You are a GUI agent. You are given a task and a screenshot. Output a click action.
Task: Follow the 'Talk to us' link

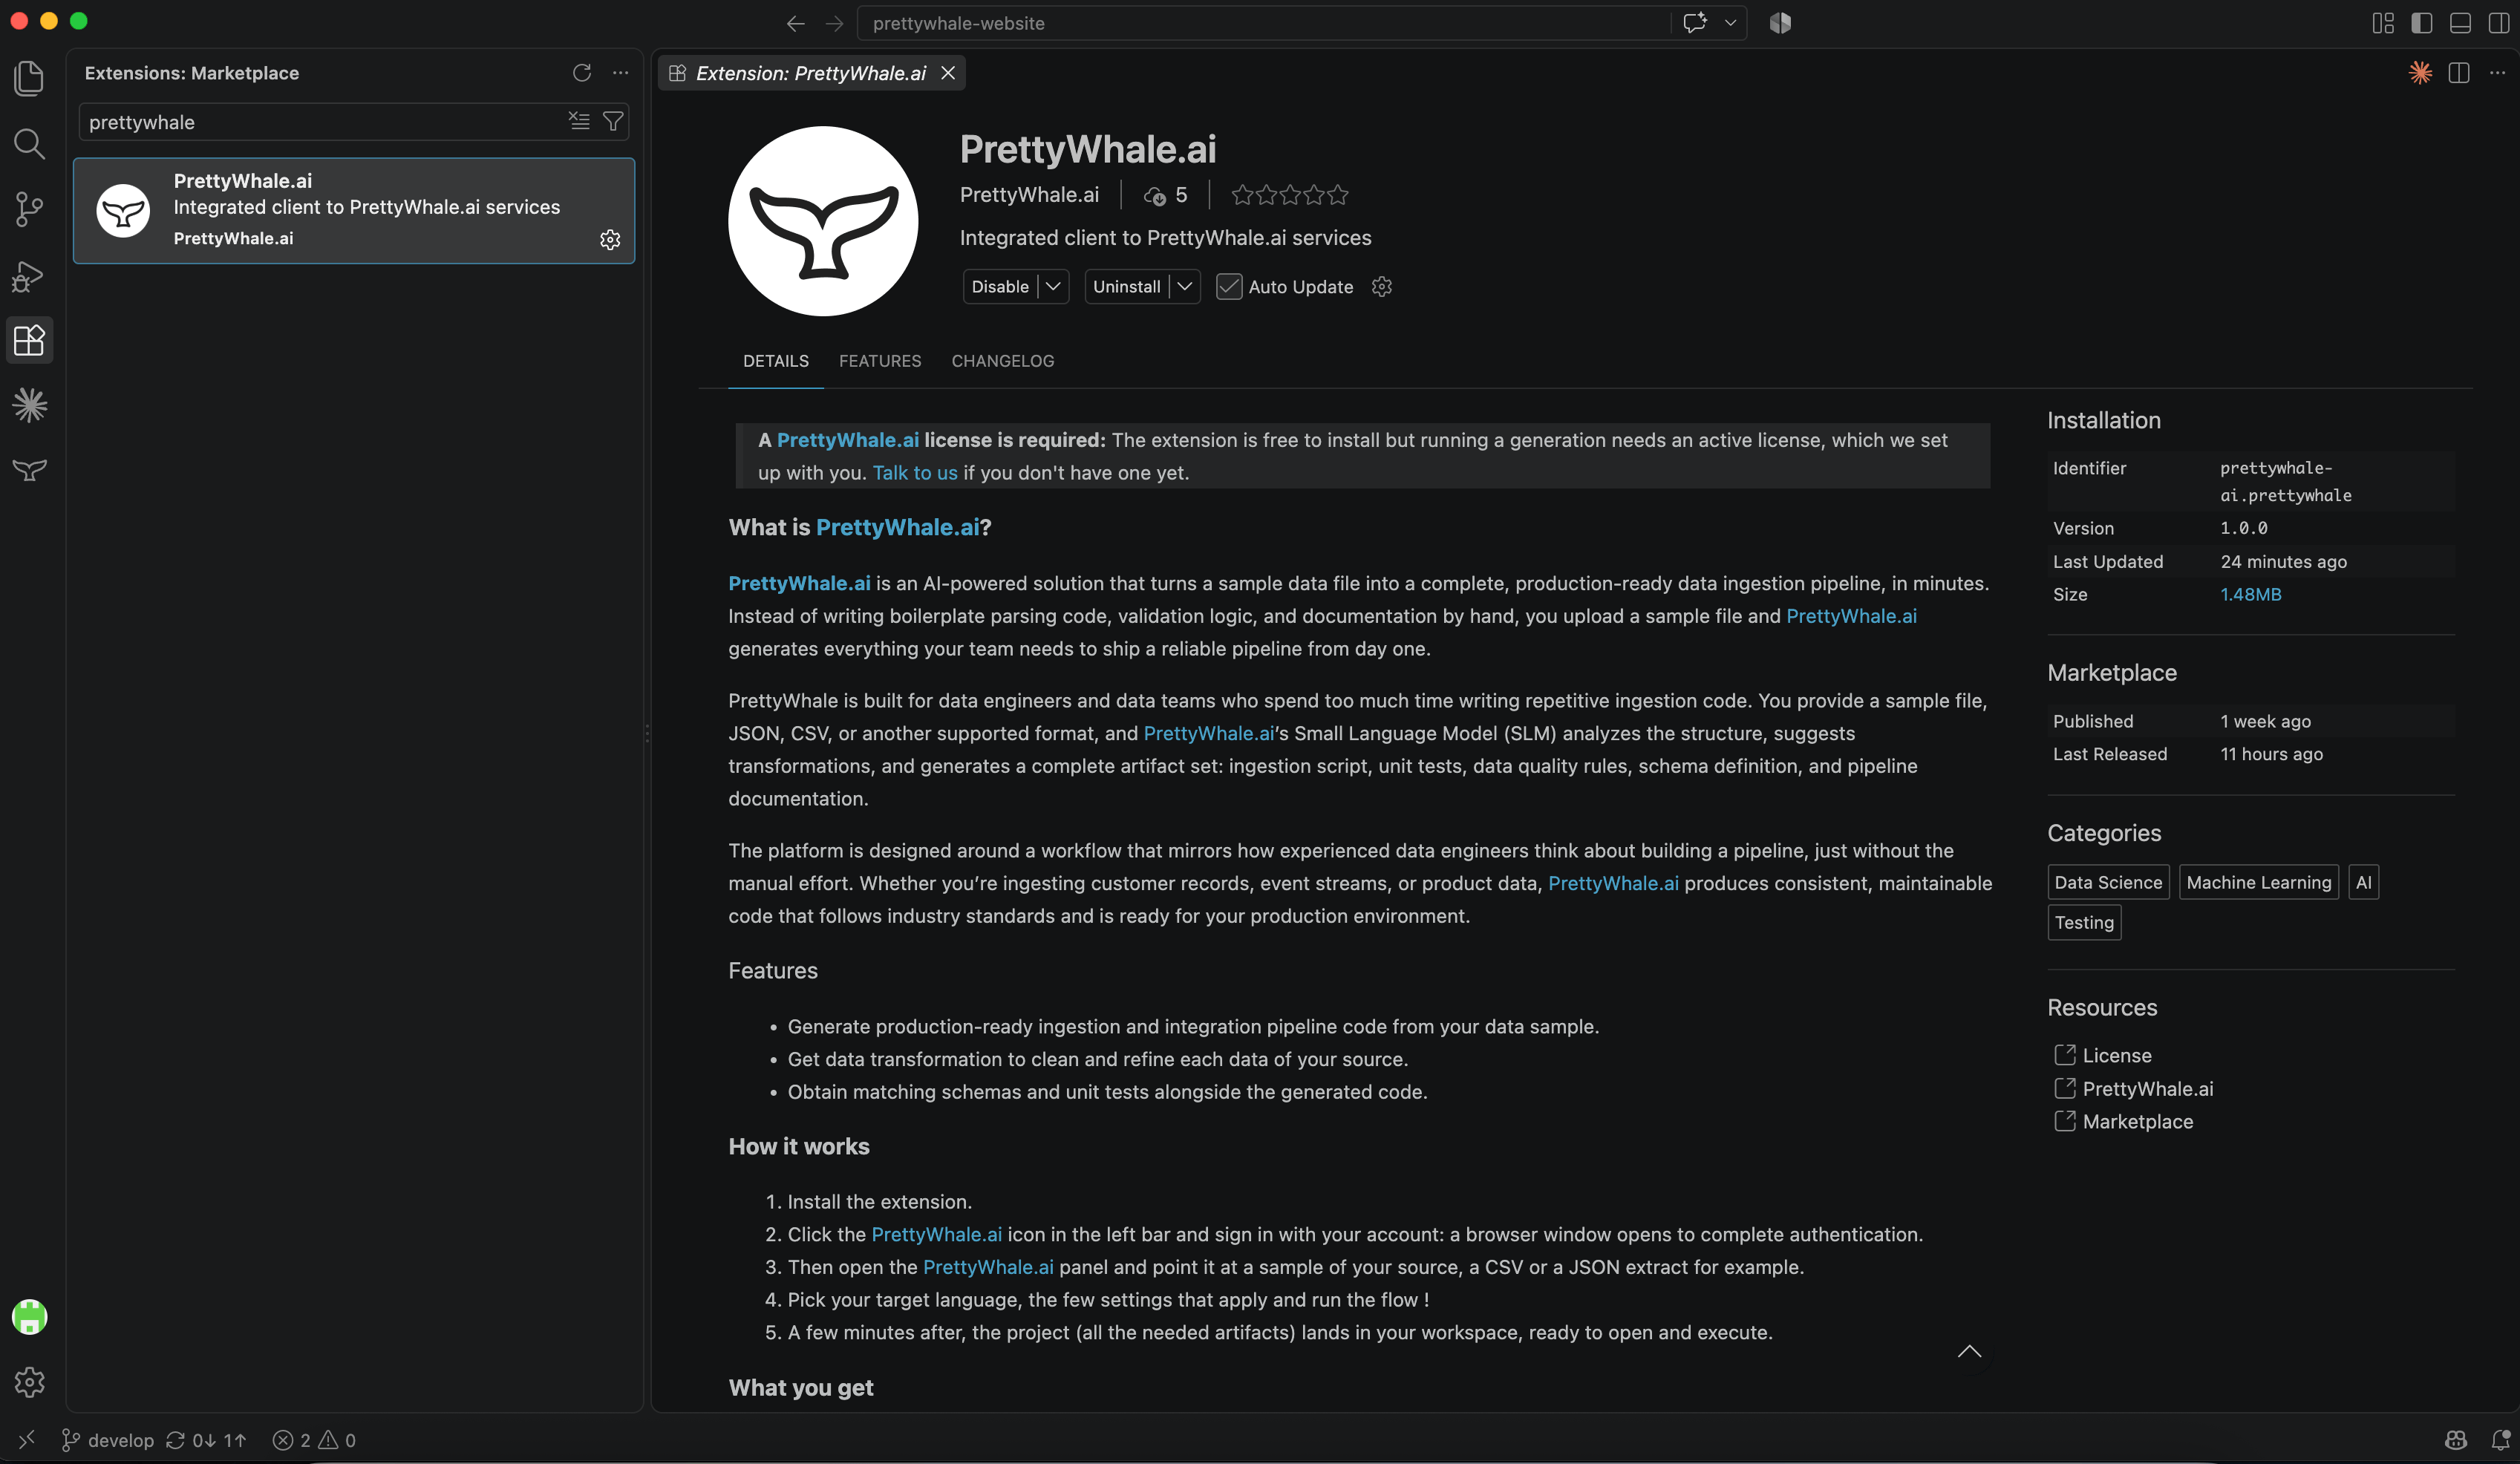pos(915,473)
